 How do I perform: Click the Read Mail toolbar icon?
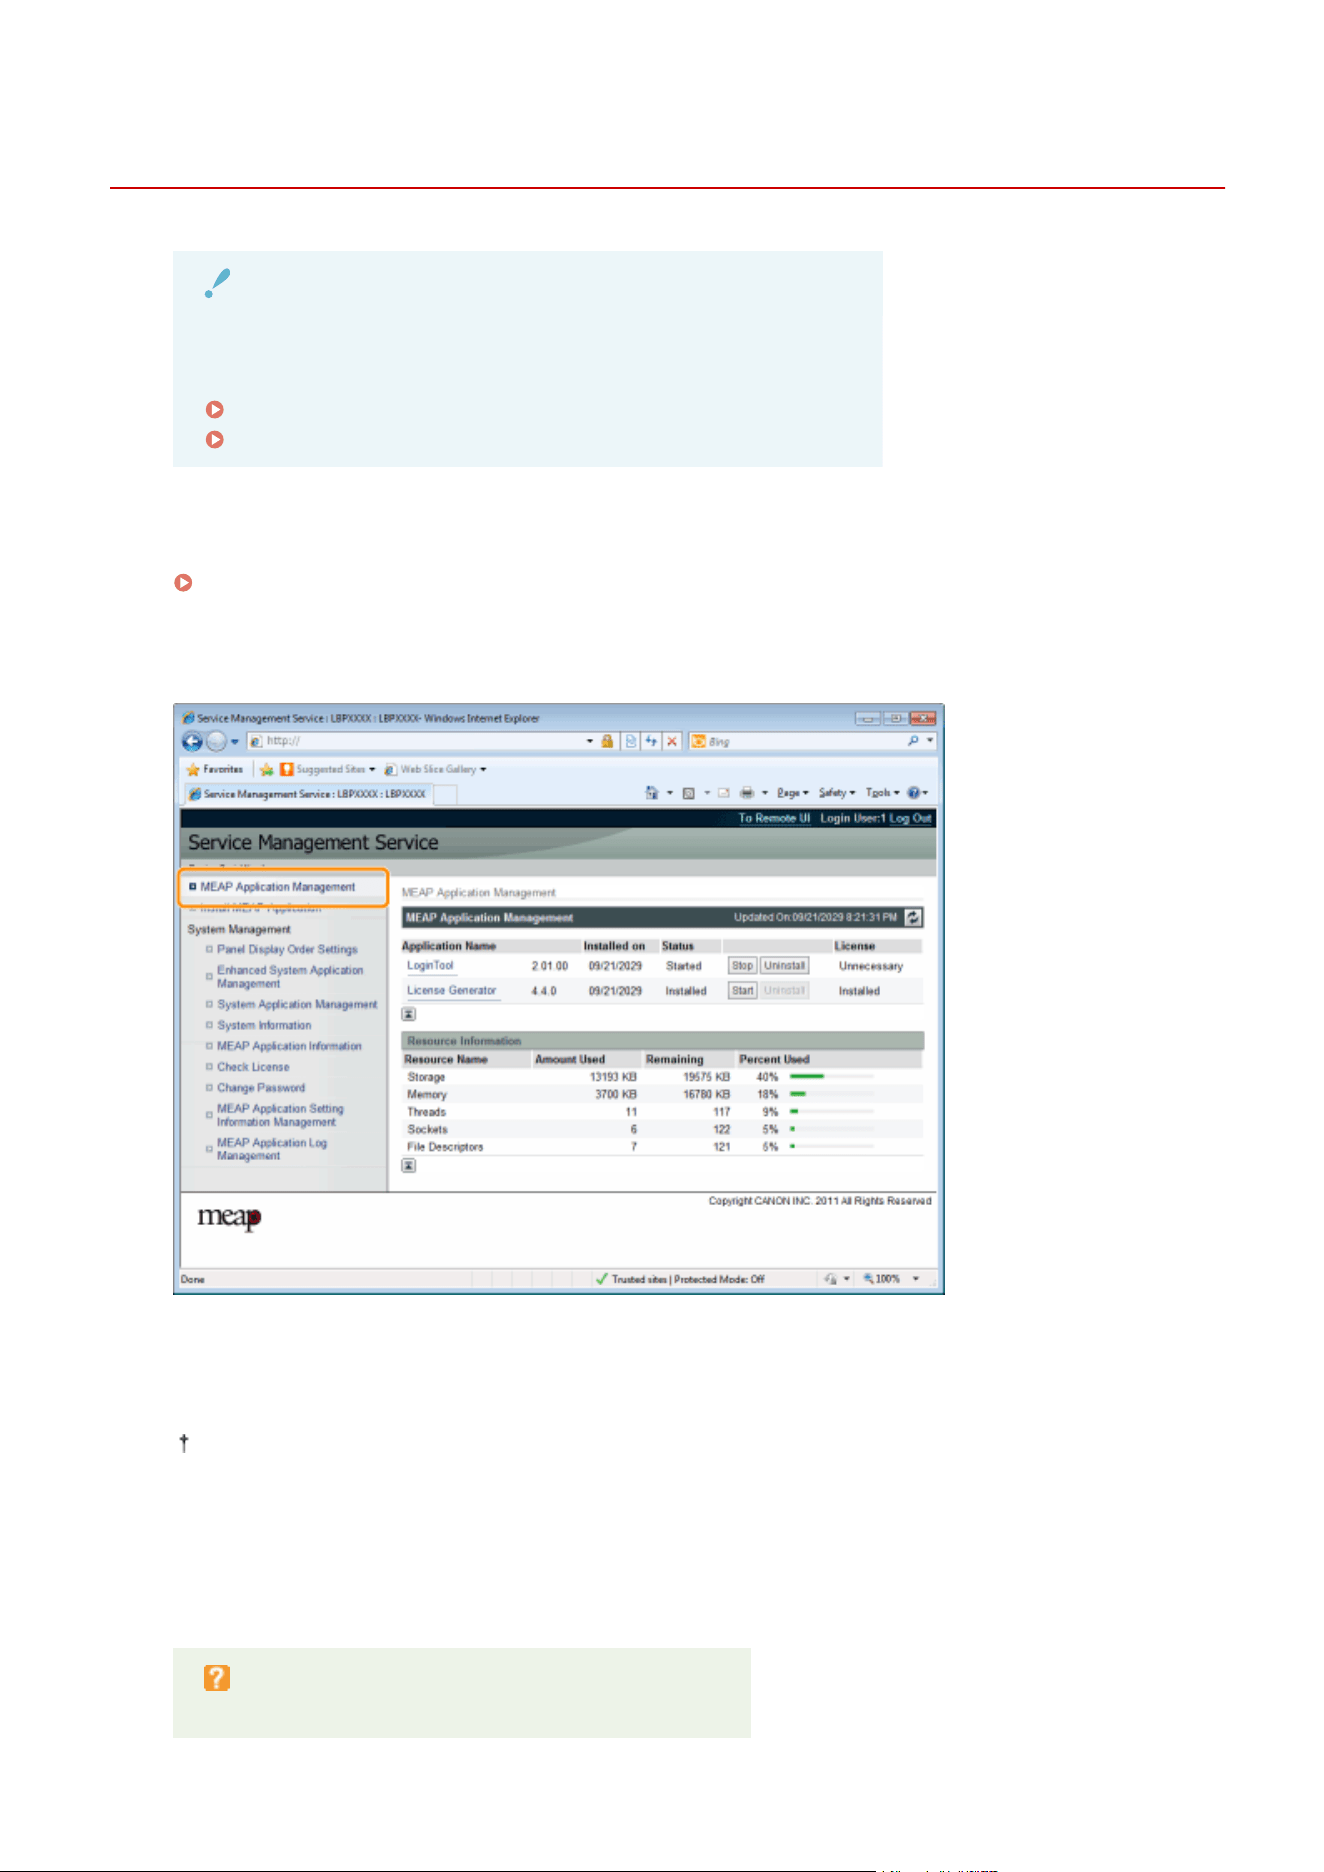click(723, 793)
